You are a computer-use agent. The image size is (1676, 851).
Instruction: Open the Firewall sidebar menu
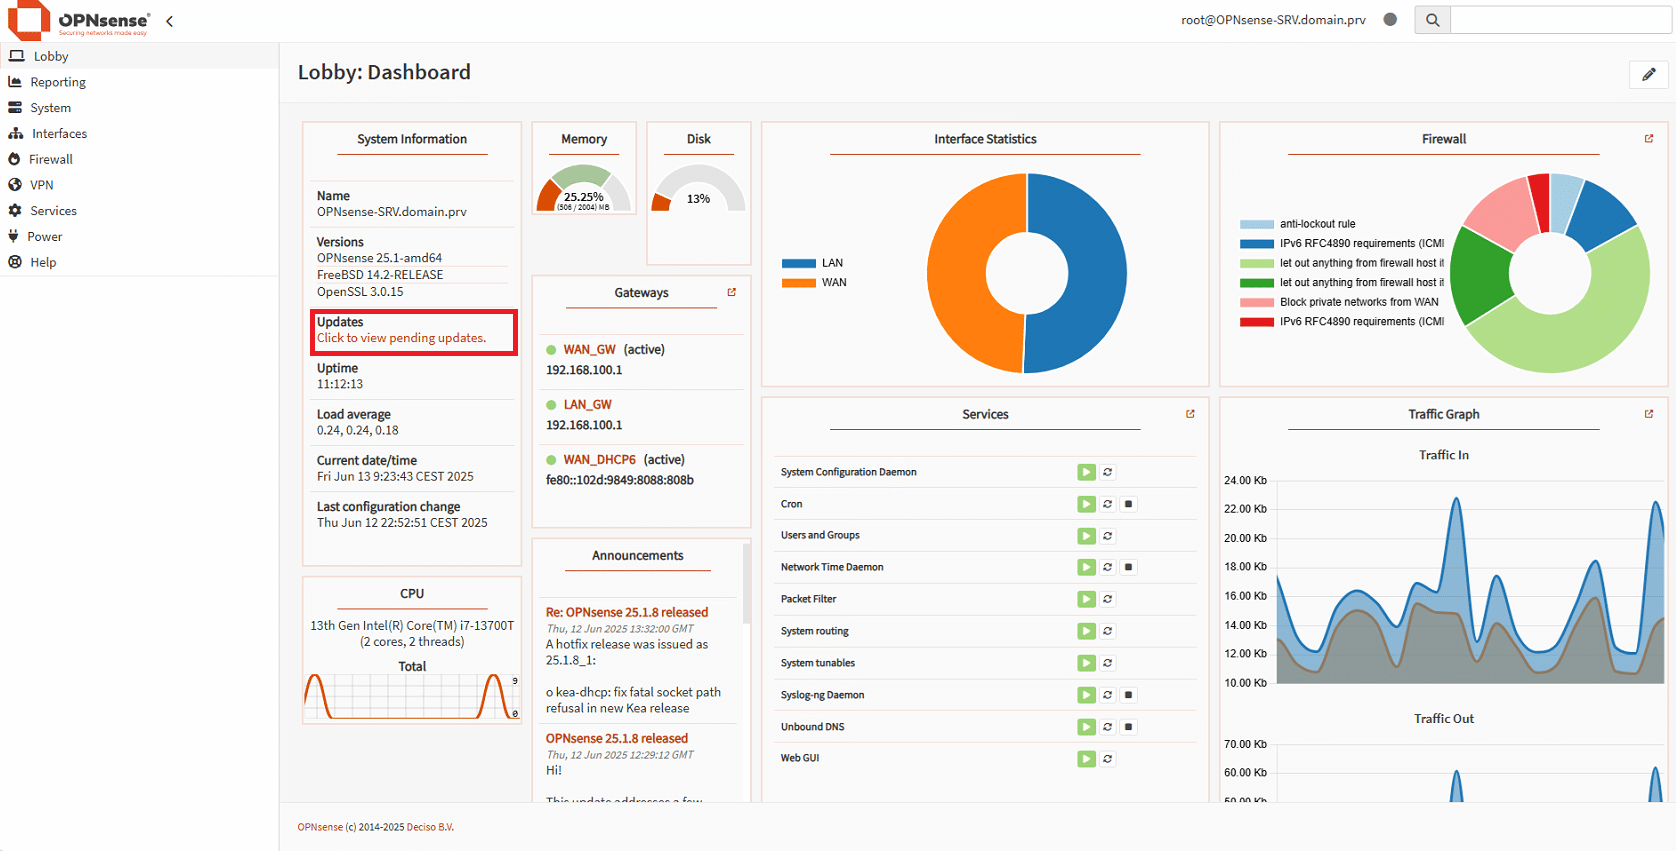tap(139, 159)
